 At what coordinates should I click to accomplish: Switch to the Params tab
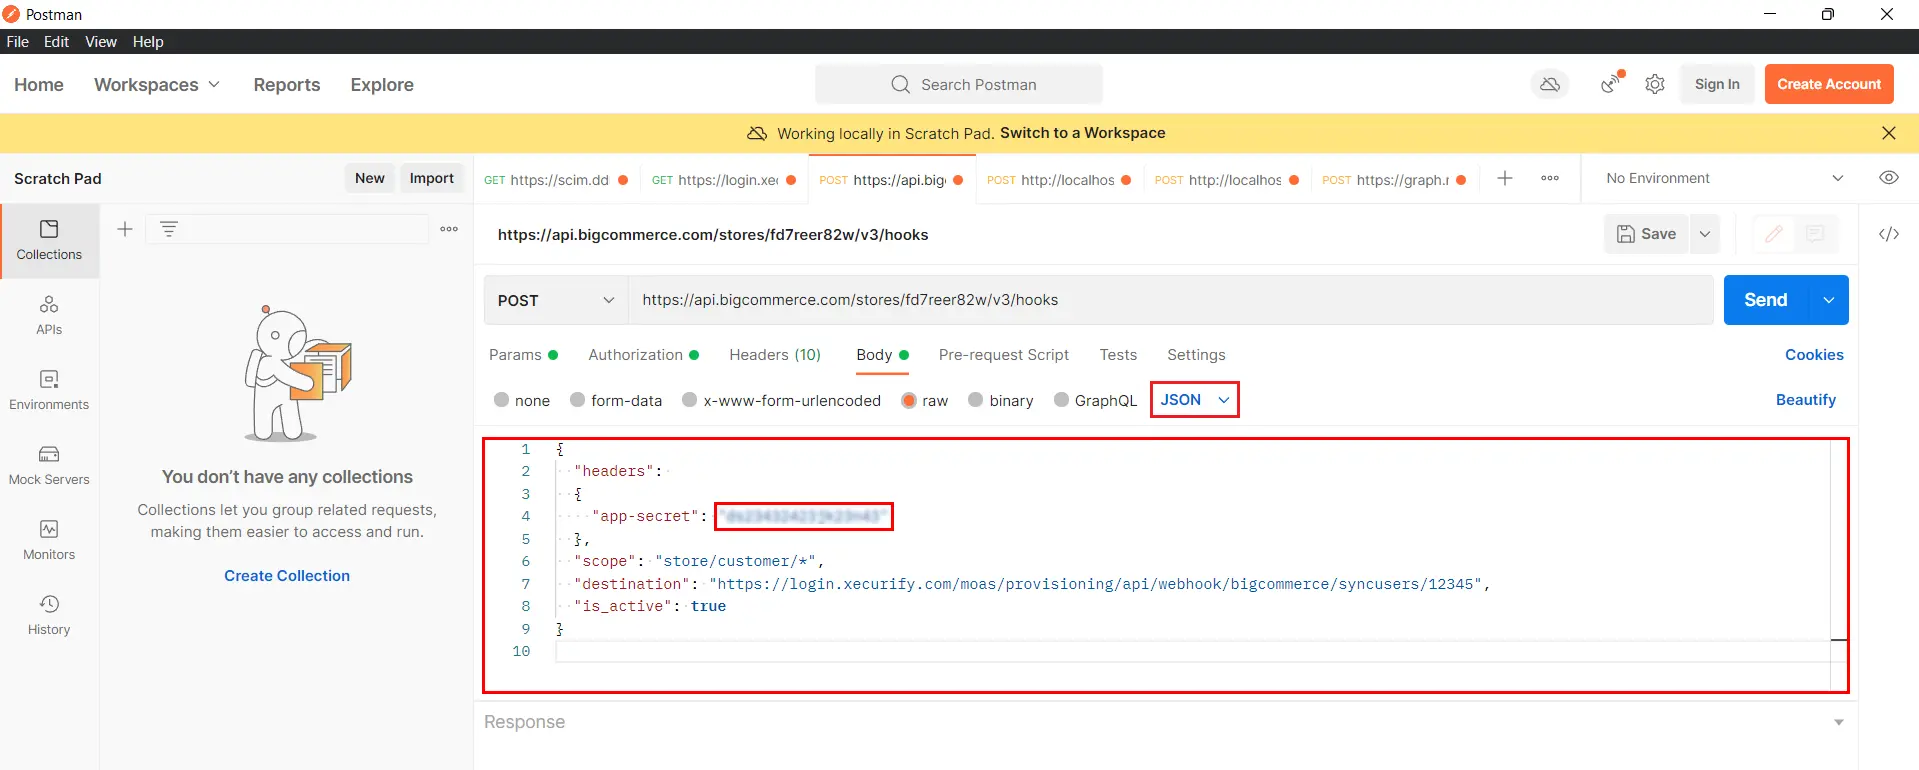523,354
